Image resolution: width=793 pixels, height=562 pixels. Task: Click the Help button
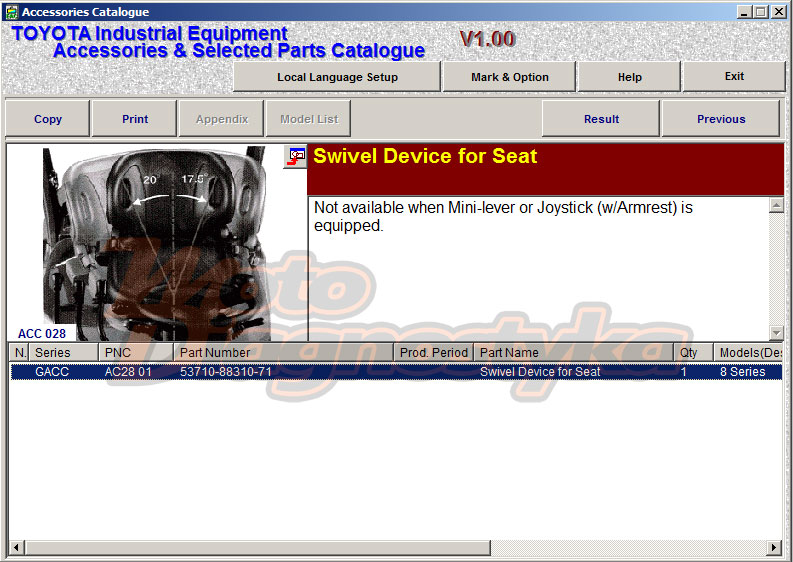click(x=629, y=77)
